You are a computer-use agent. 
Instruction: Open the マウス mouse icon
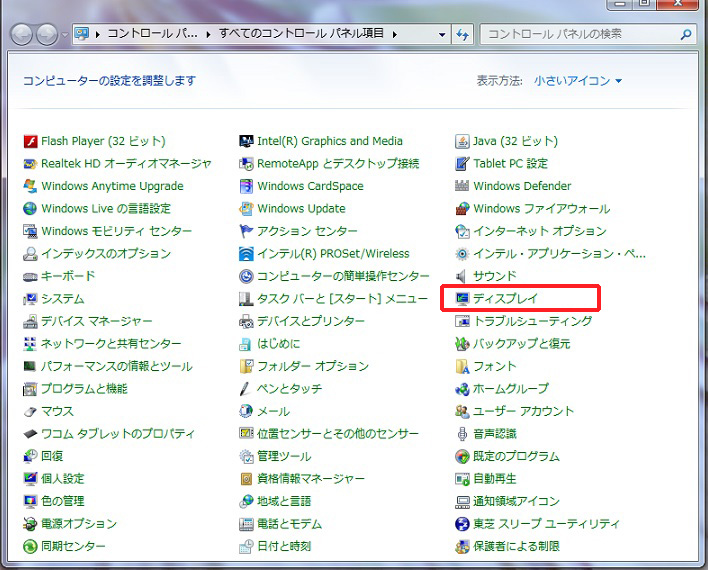tap(30, 411)
